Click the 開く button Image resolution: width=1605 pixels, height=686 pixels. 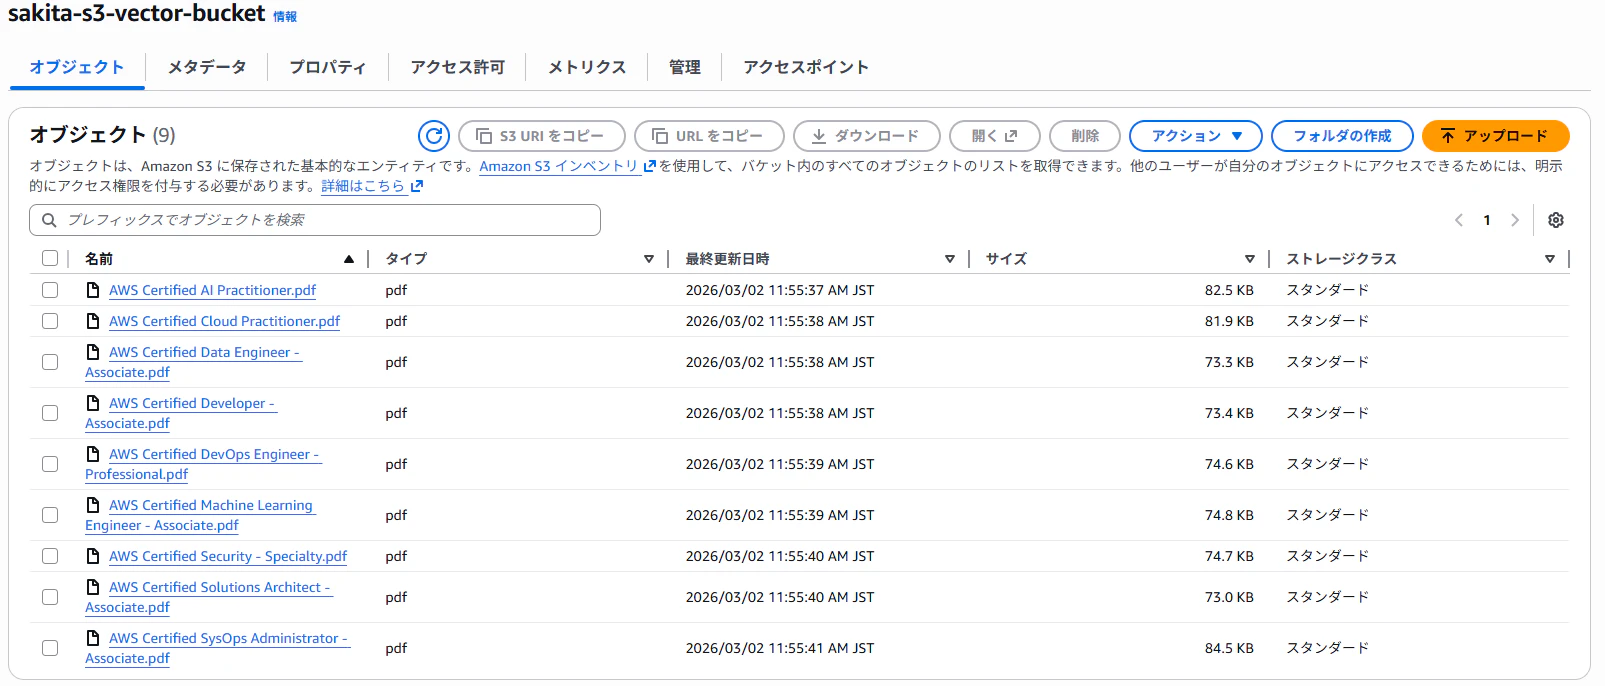click(995, 136)
